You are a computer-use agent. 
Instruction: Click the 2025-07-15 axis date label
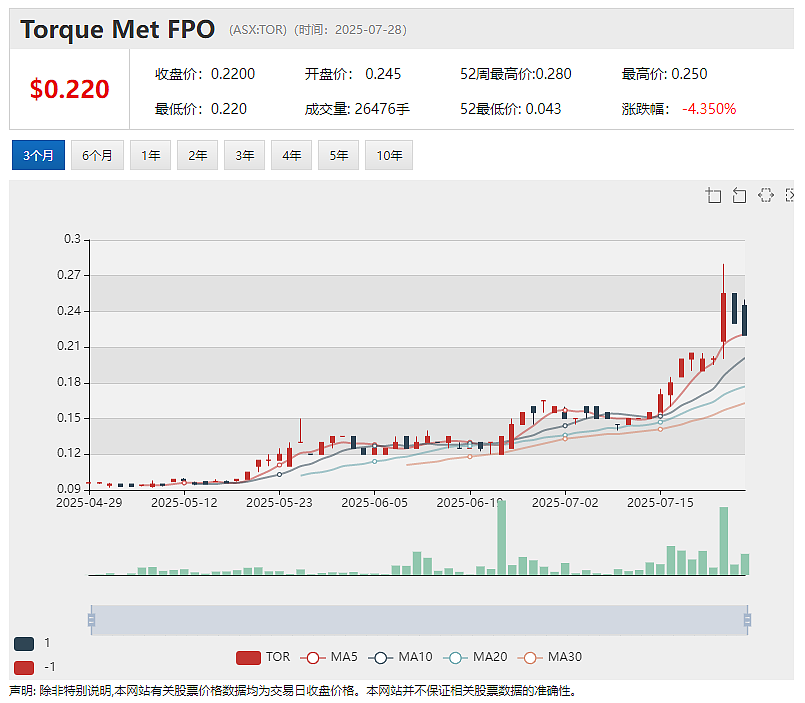[660, 503]
